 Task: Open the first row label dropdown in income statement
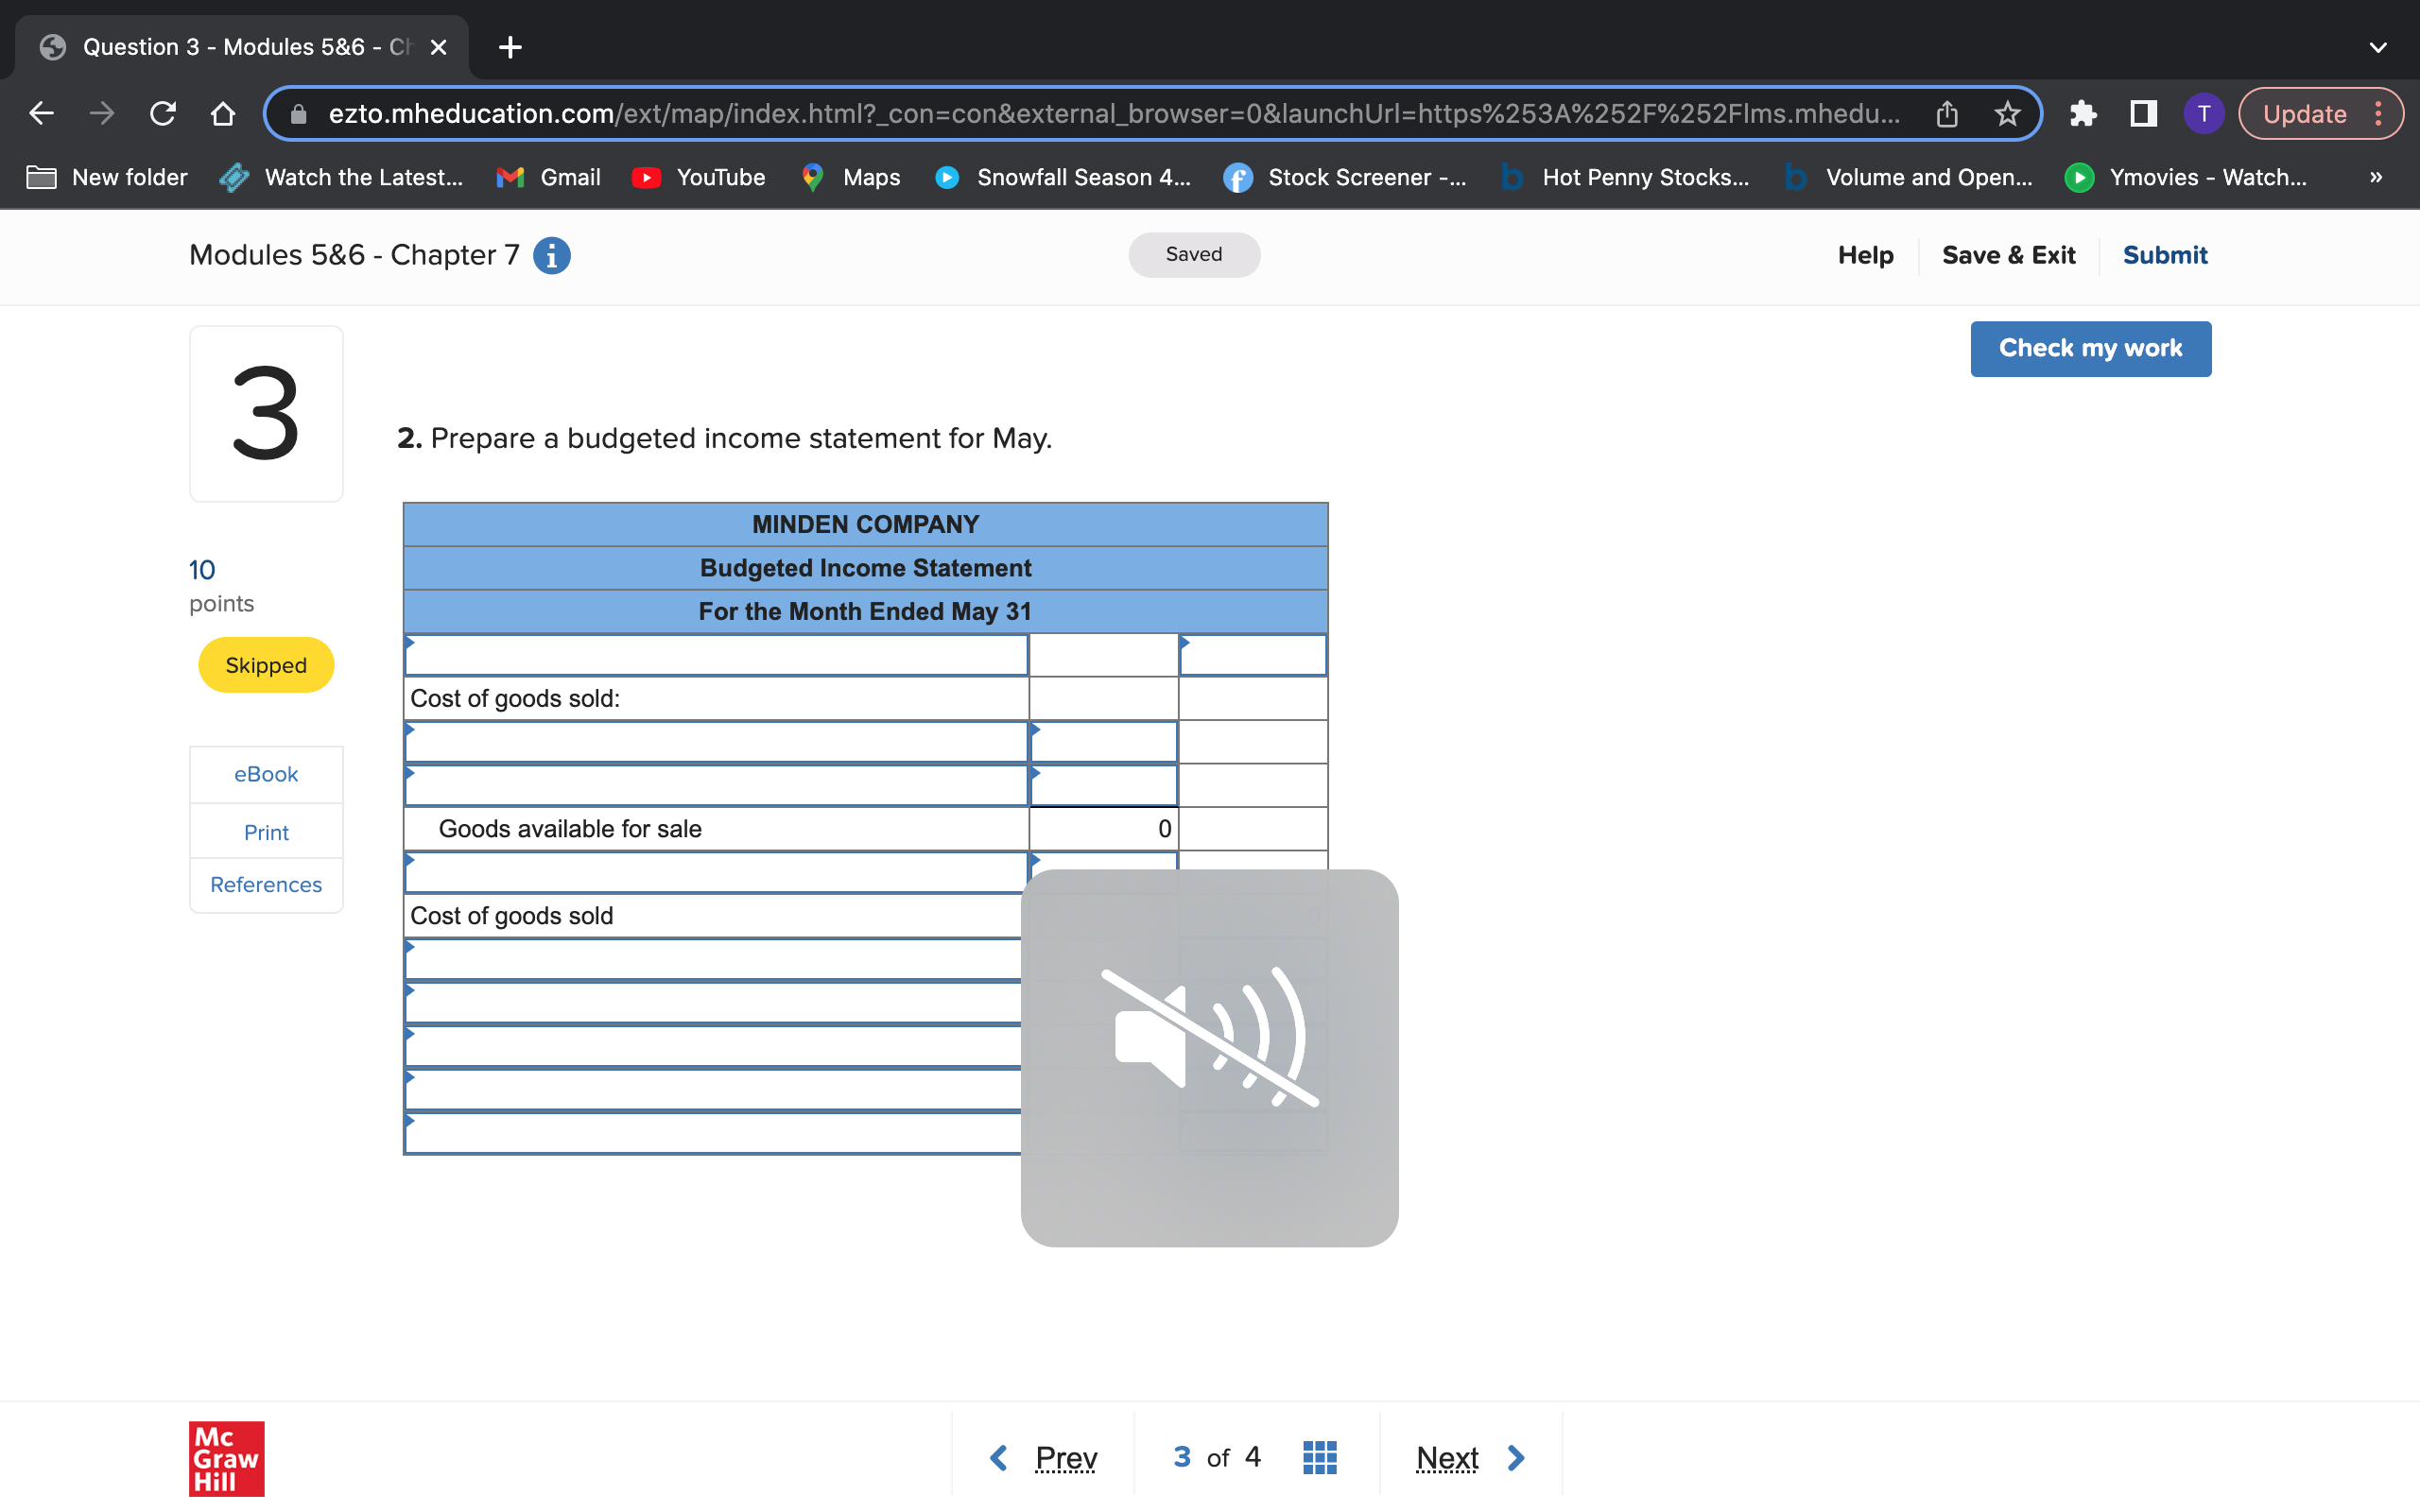[715, 656]
